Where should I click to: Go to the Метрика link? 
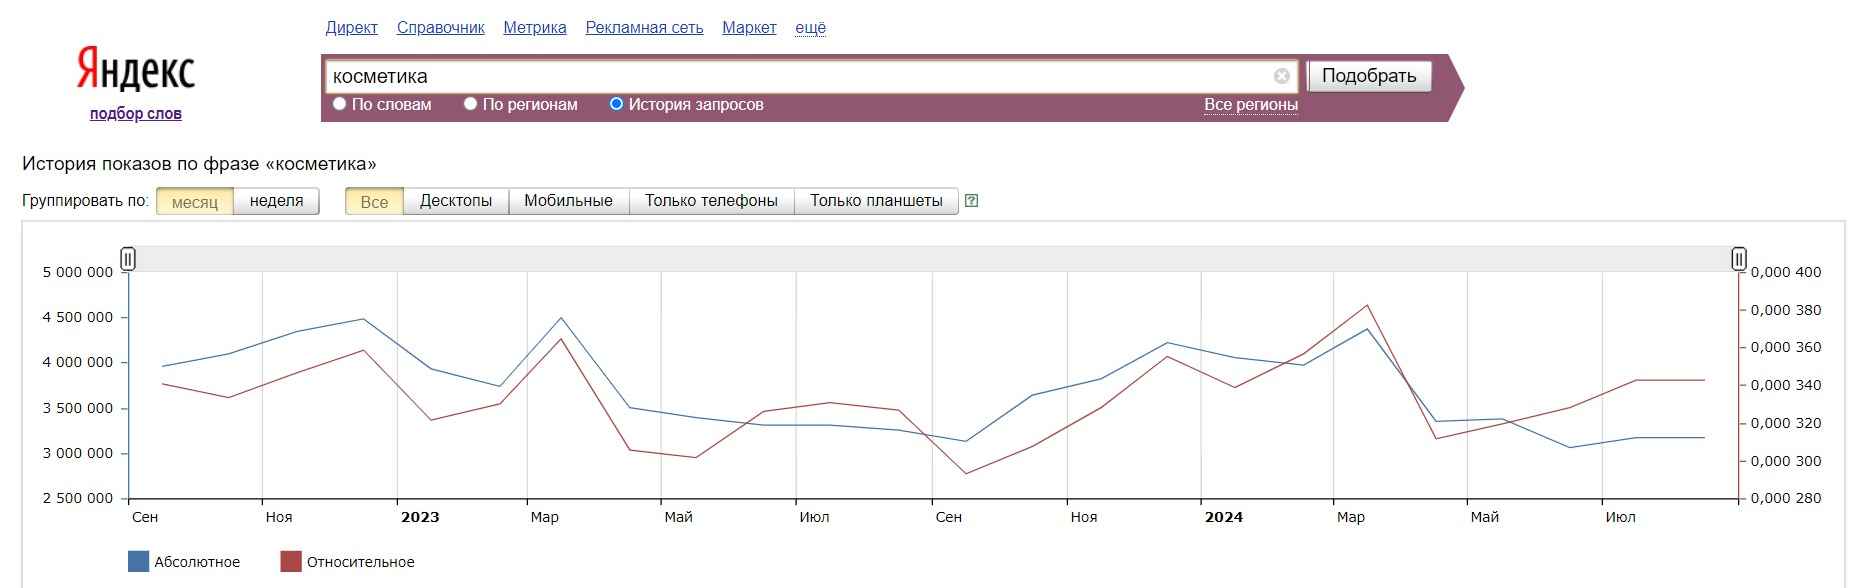coord(534,28)
